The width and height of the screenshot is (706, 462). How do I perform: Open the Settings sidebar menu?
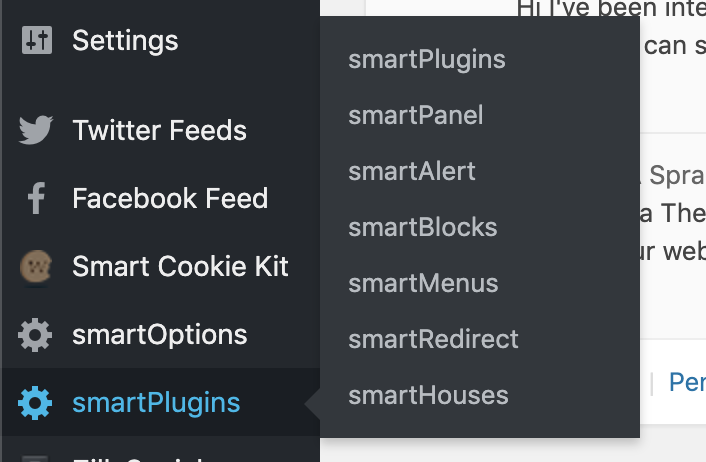(x=125, y=41)
